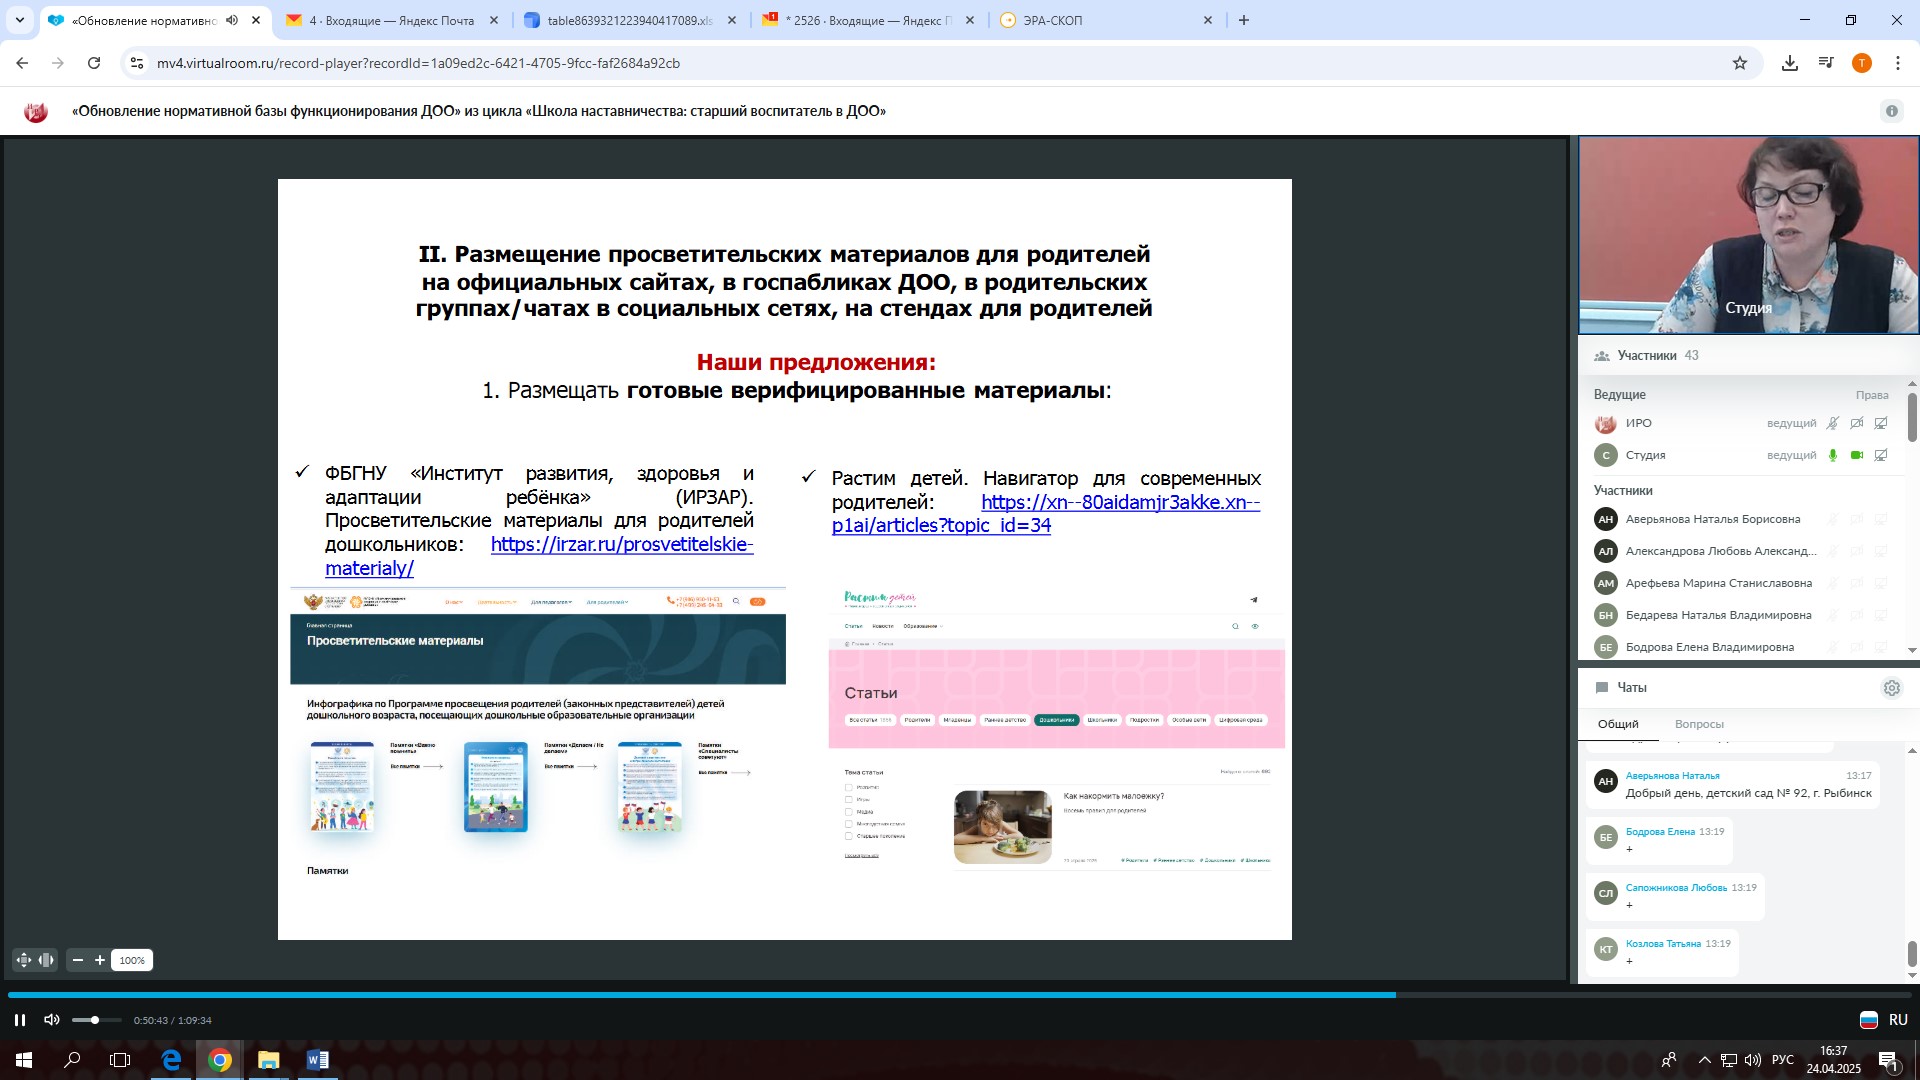1920x1080 pixels.
Task: Click the 100% zoom value field
Action: pos(132,960)
